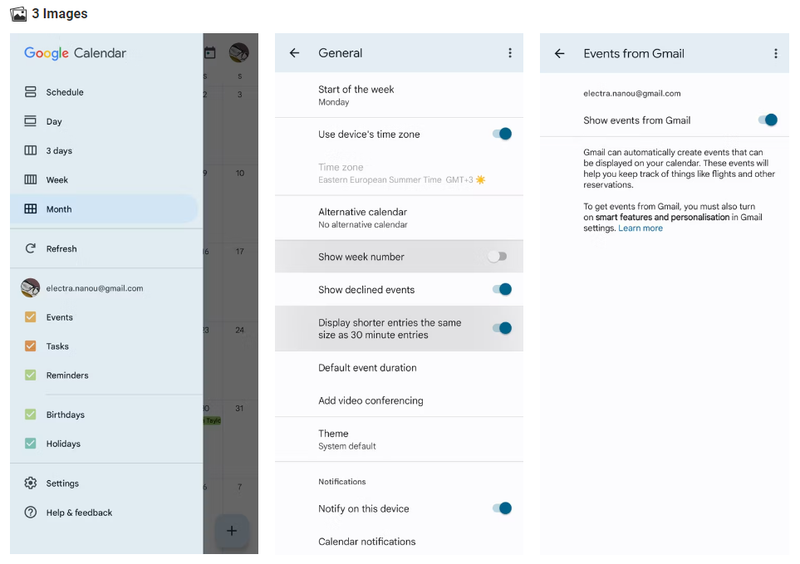Choose the 3 days view icon
This screenshot has width=800, height=564.
click(x=31, y=150)
